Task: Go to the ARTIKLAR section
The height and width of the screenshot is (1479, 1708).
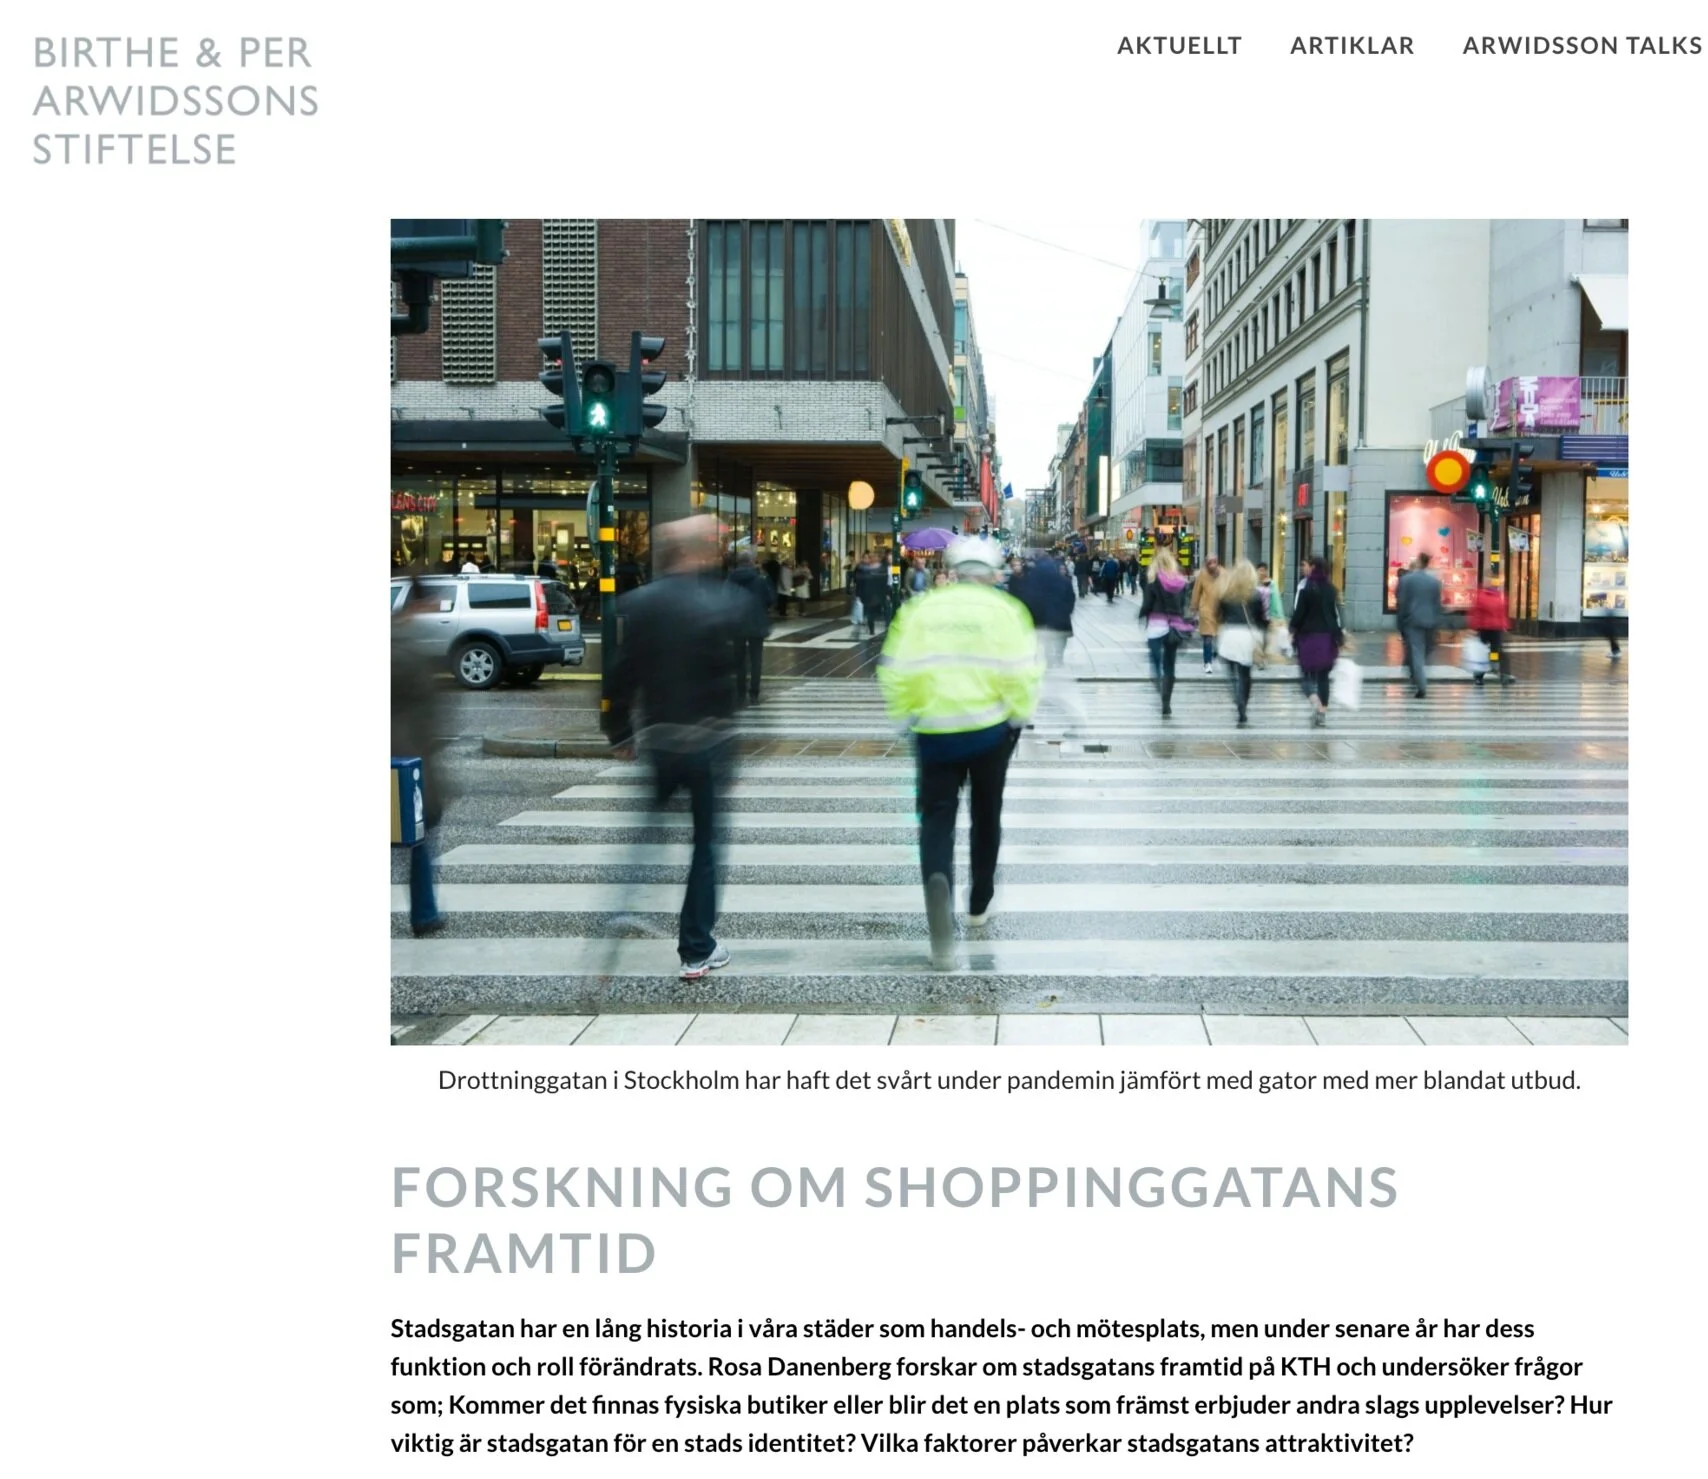Action: (1352, 46)
